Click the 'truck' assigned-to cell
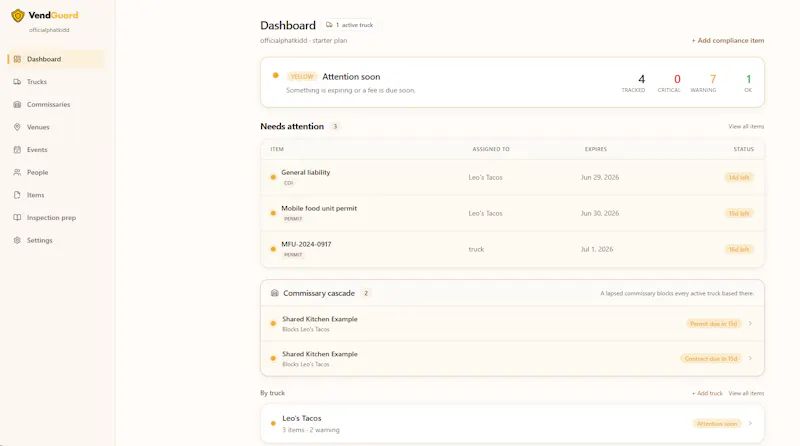The height and width of the screenshot is (446, 800). click(476, 250)
